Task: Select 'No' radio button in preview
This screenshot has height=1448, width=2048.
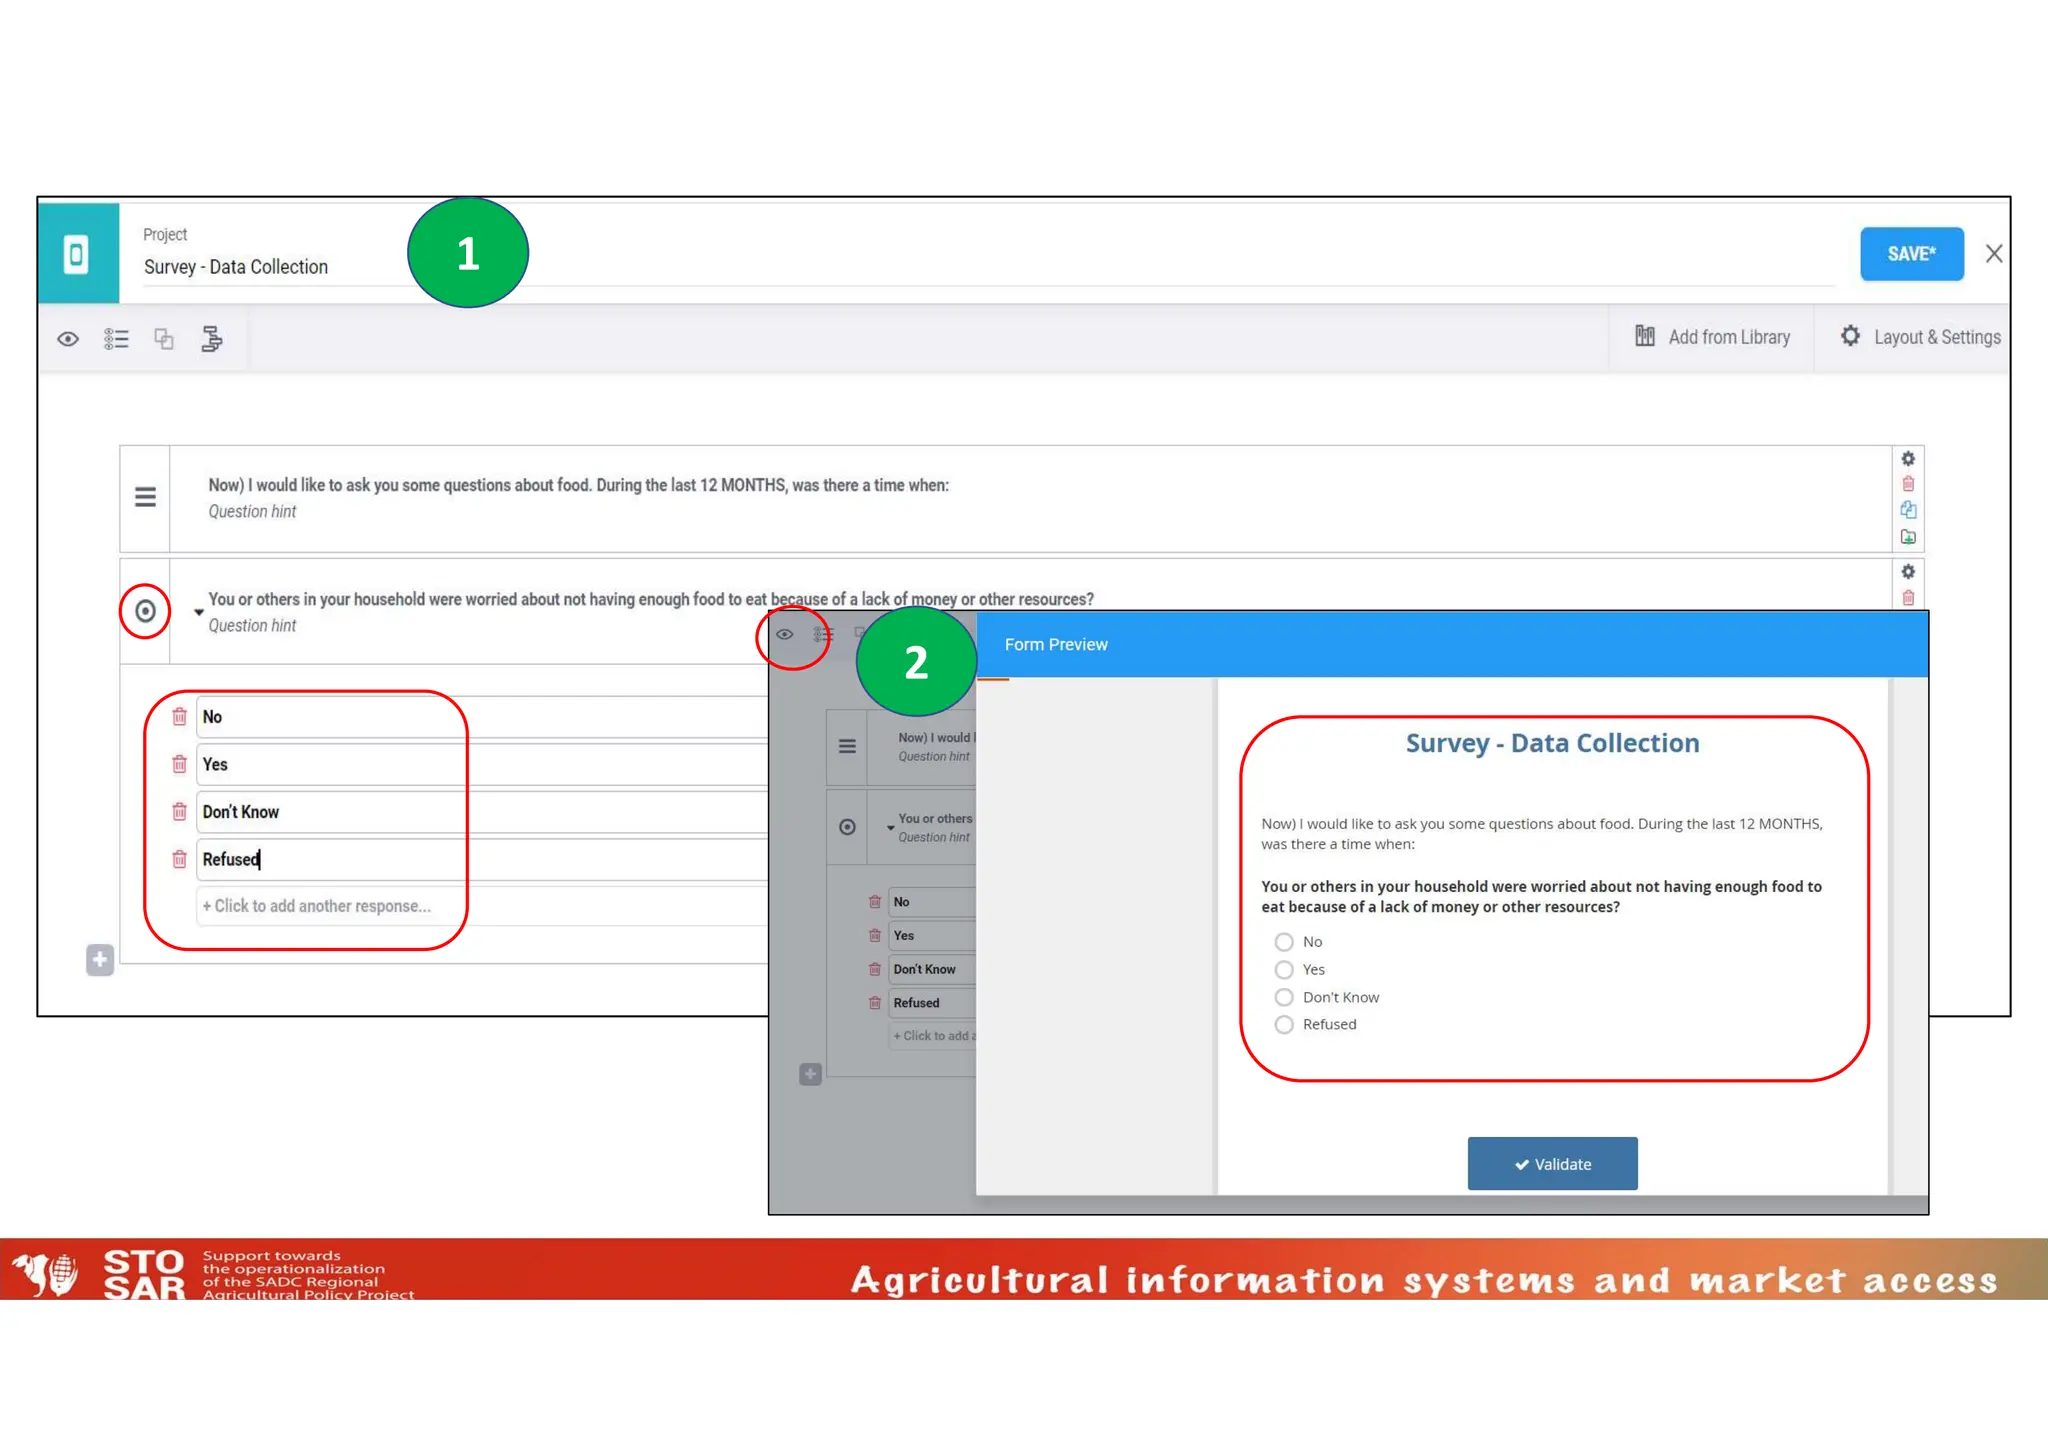Action: (1284, 942)
